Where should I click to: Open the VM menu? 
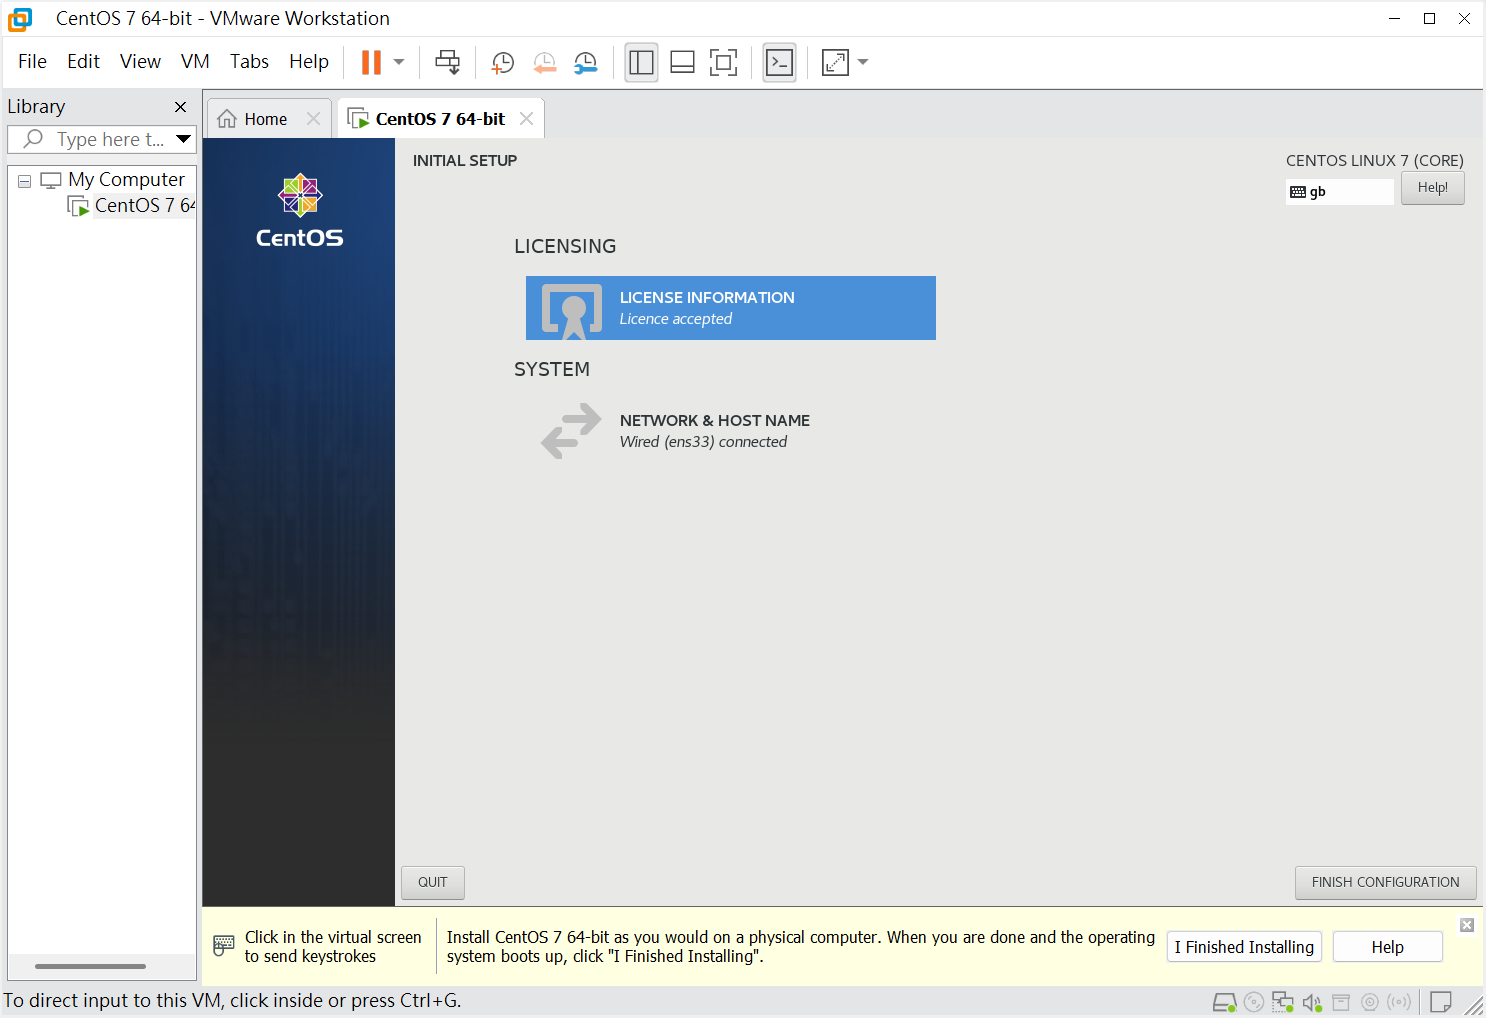pyautogui.click(x=195, y=61)
